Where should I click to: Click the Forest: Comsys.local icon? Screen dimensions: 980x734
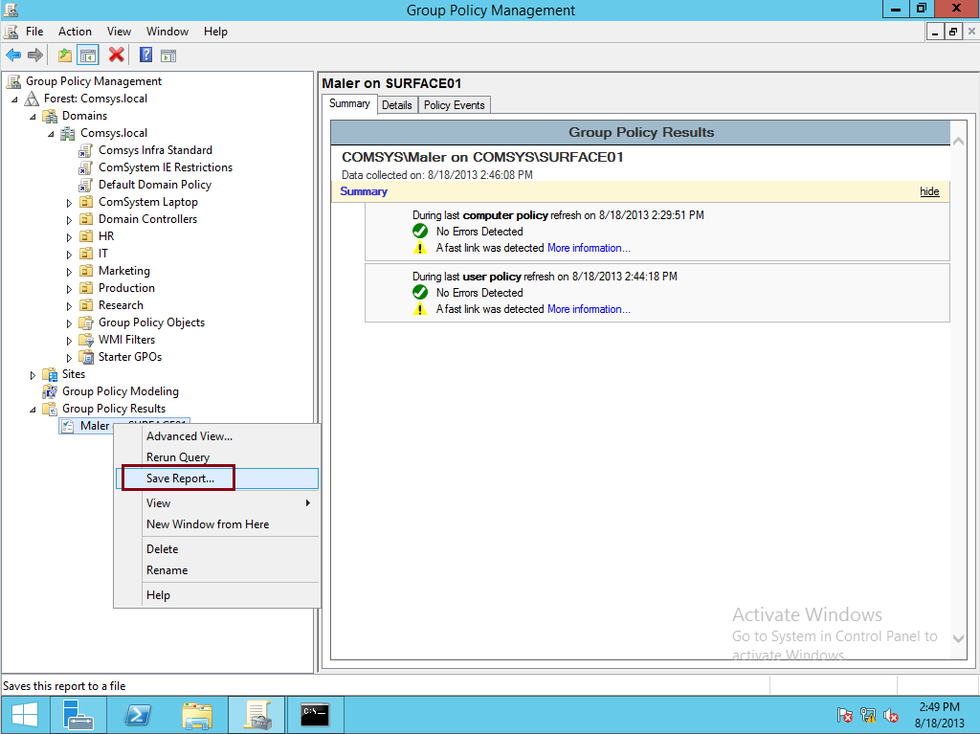click(x=32, y=99)
